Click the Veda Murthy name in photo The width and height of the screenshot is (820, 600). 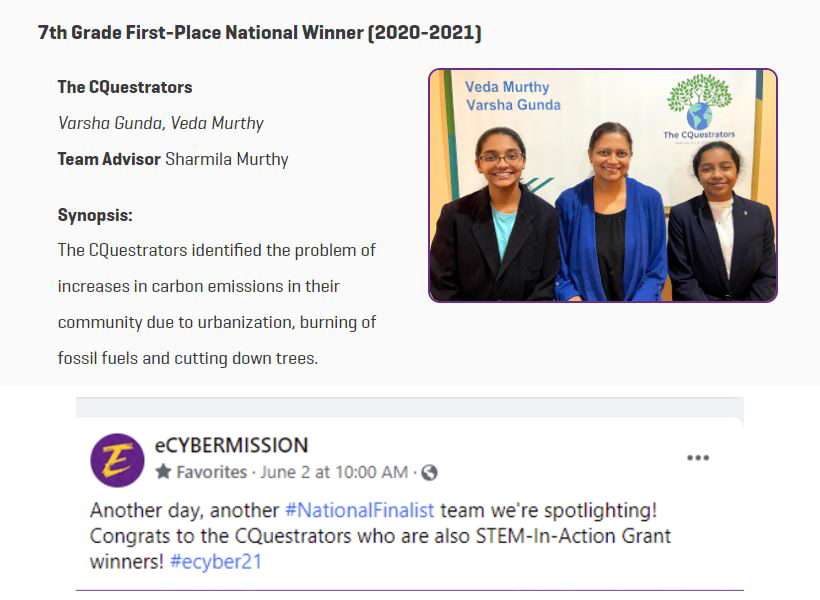pos(507,87)
